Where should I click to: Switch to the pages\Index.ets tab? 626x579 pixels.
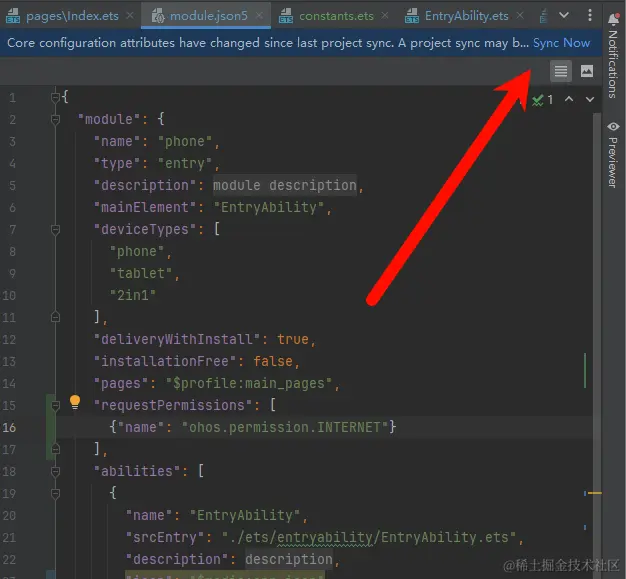tap(72, 16)
